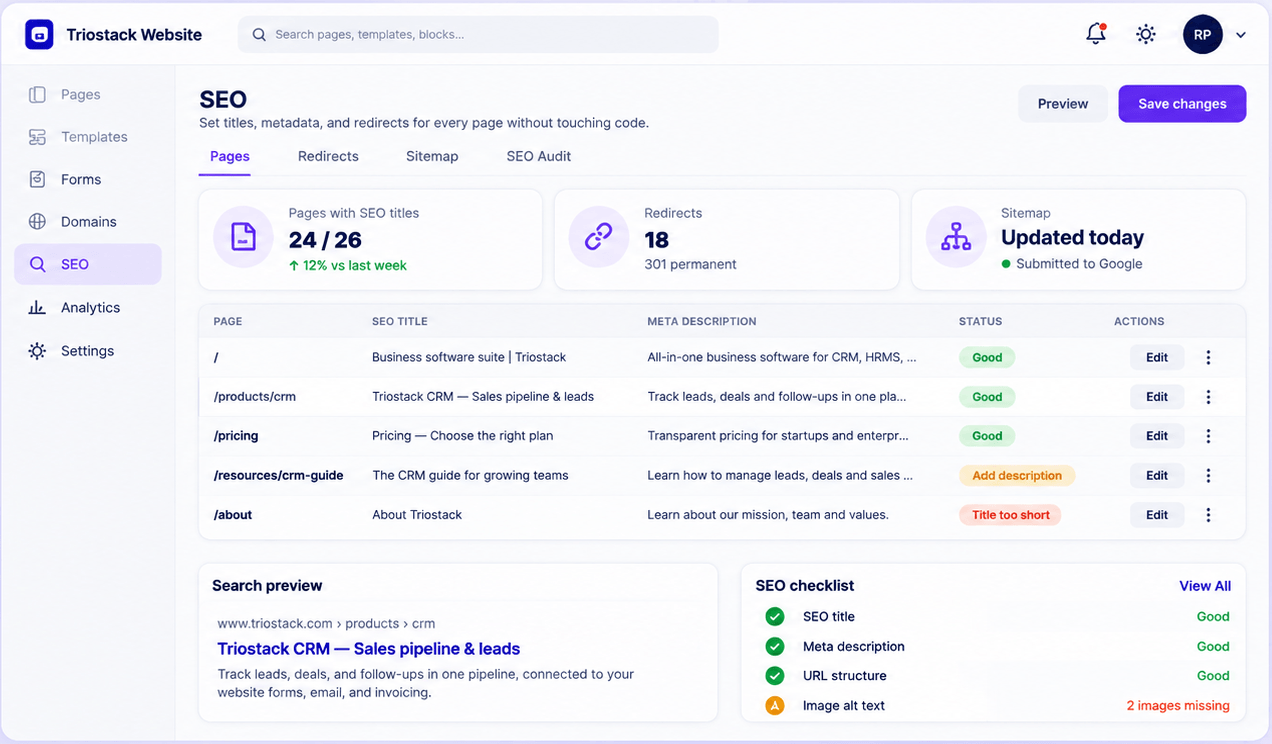This screenshot has height=744, width=1272.
Task: Open more options for /resources/crm-guide row
Action: click(x=1208, y=476)
